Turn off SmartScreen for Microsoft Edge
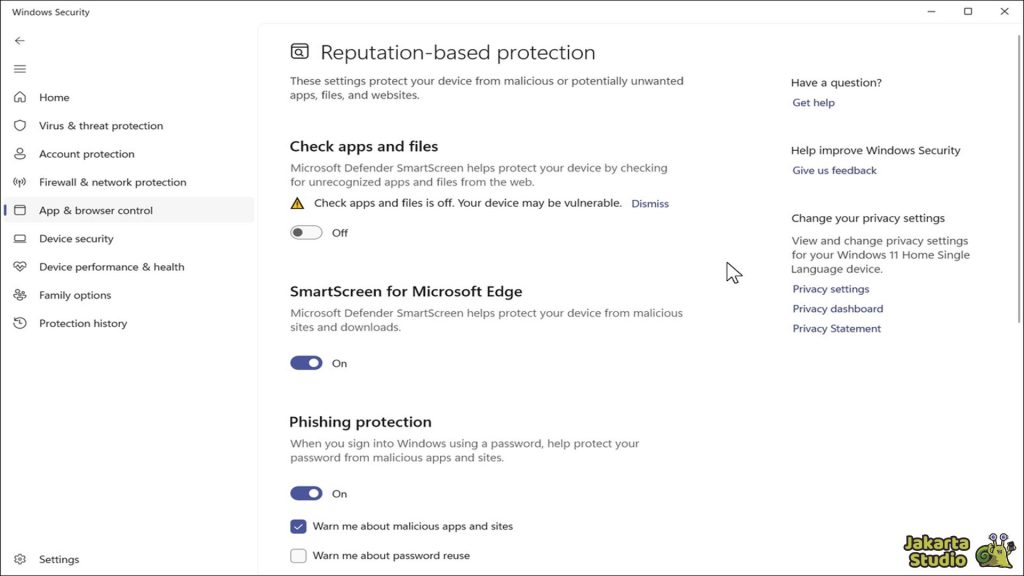Image resolution: width=1024 pixels, height=576 pixels. pos(306,362)
